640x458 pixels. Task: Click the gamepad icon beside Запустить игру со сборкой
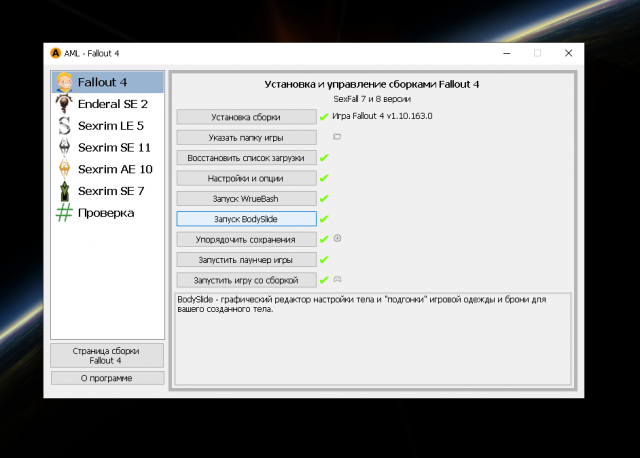(337, 279)
